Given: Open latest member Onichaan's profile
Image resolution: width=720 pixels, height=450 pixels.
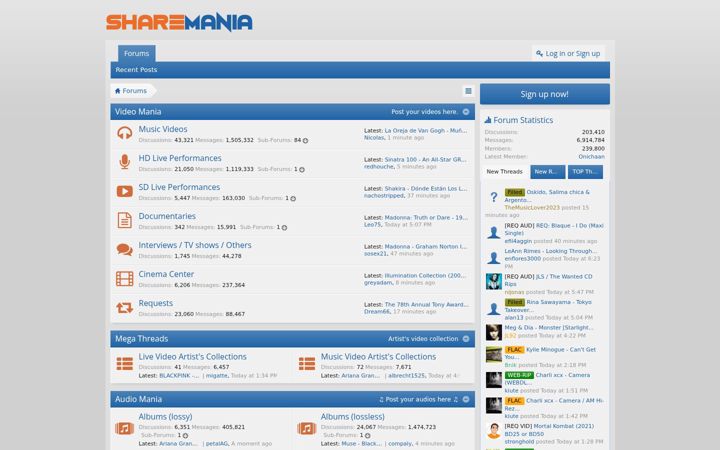Looking at the screenshot, I should [x=591, y=157].
